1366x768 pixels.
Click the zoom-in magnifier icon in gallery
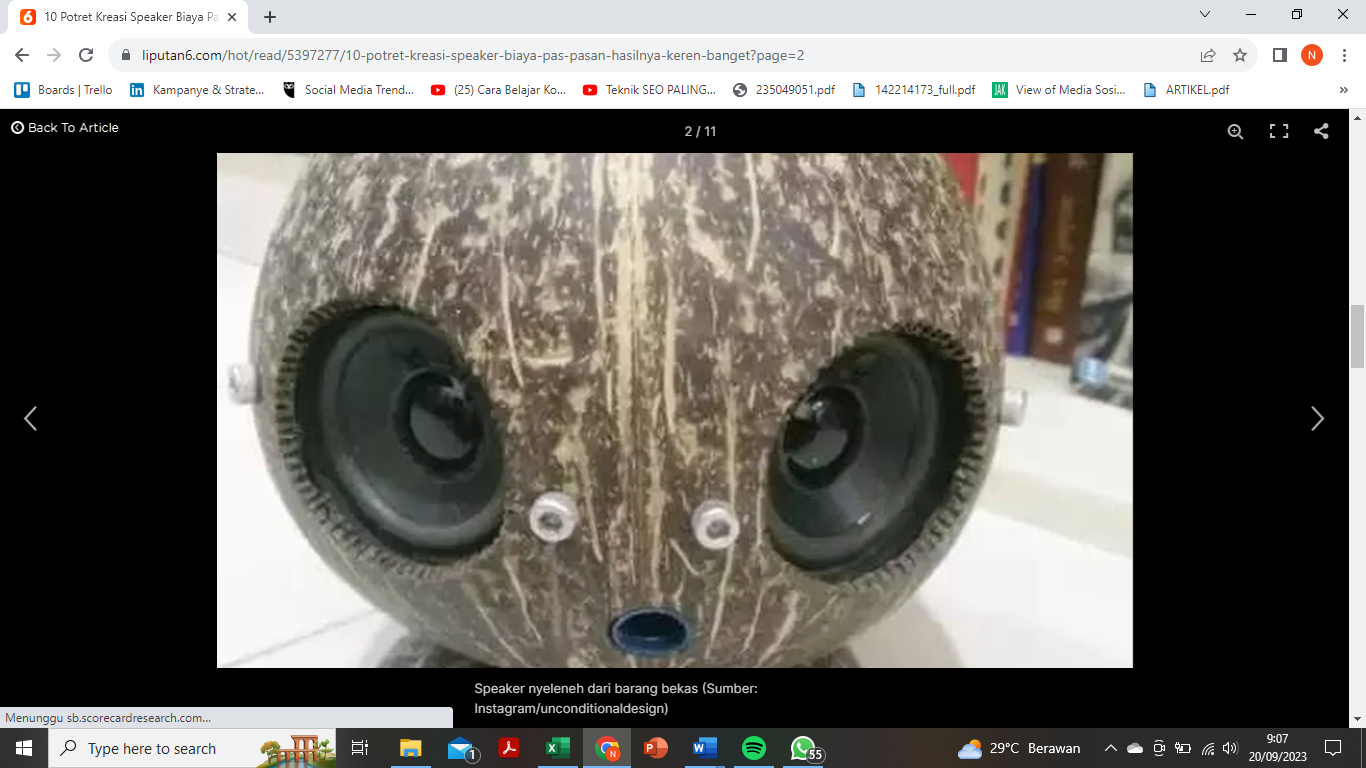1235,131
